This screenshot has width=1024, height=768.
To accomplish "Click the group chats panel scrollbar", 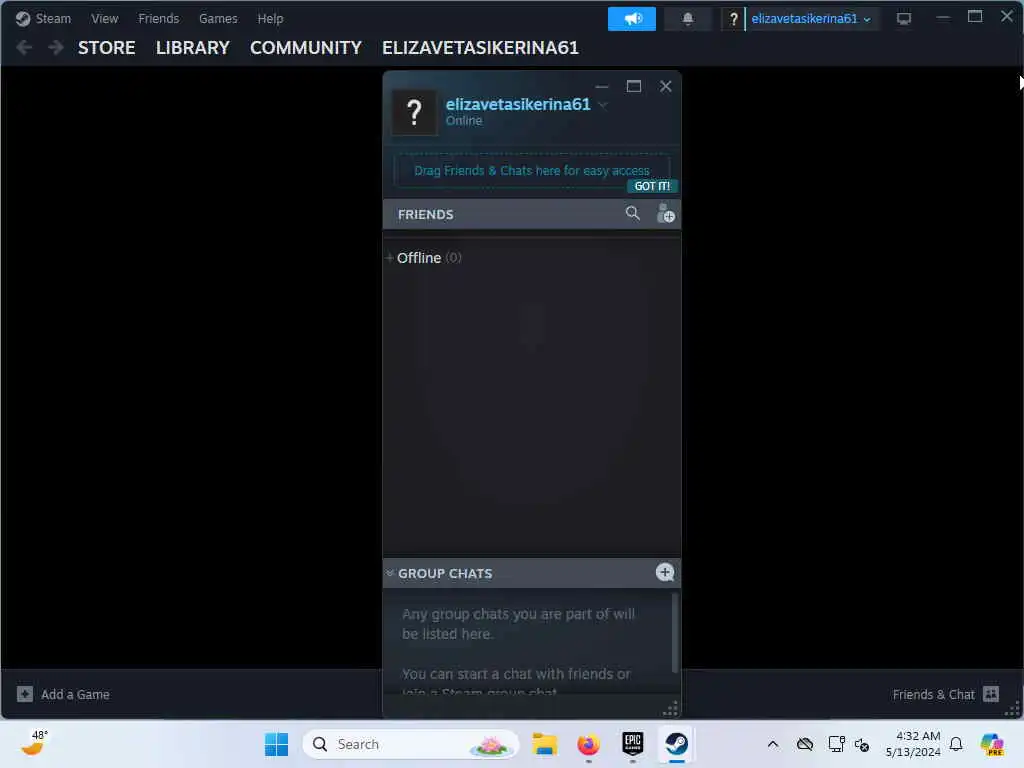I will coord(674,632).
